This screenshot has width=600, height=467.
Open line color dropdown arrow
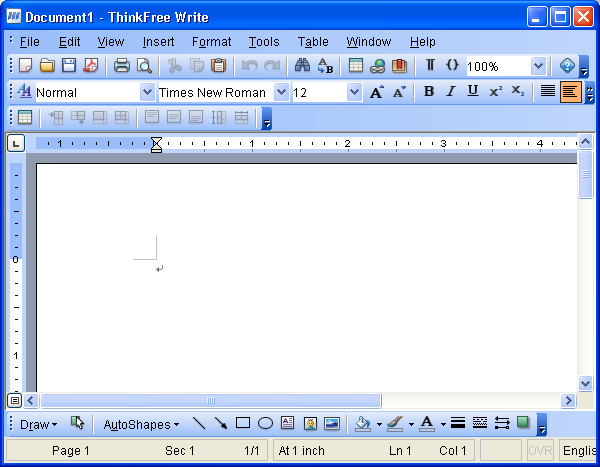coord(411,424)
